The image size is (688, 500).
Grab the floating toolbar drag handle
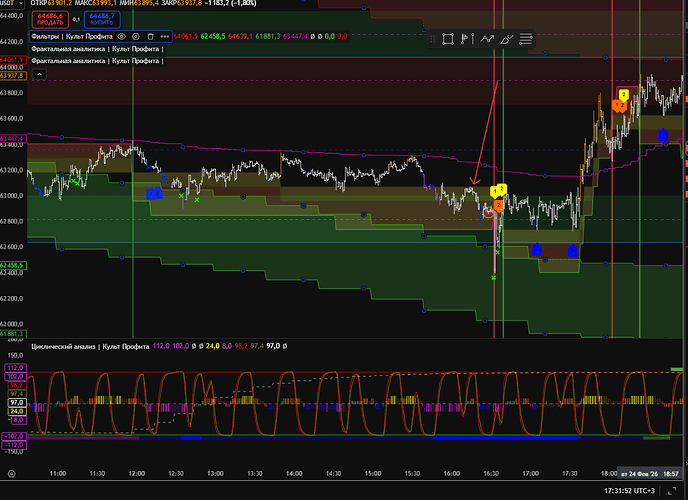(x=431, y=39)
